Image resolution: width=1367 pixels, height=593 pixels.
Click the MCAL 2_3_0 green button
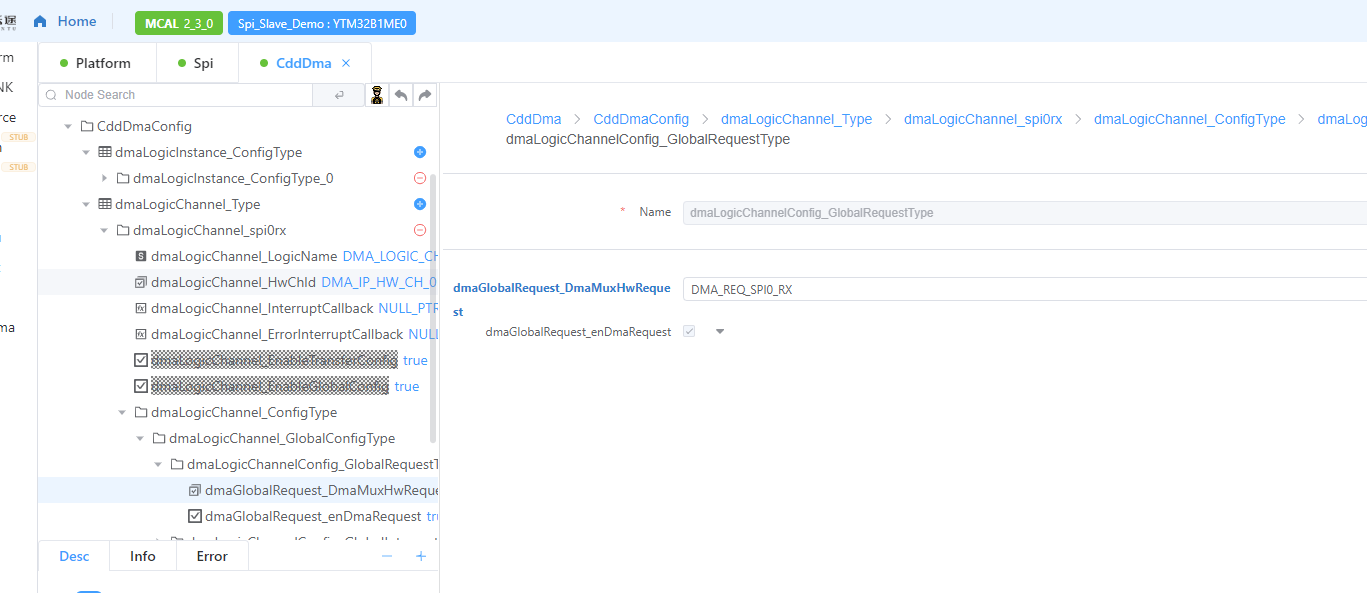point(179,23)
